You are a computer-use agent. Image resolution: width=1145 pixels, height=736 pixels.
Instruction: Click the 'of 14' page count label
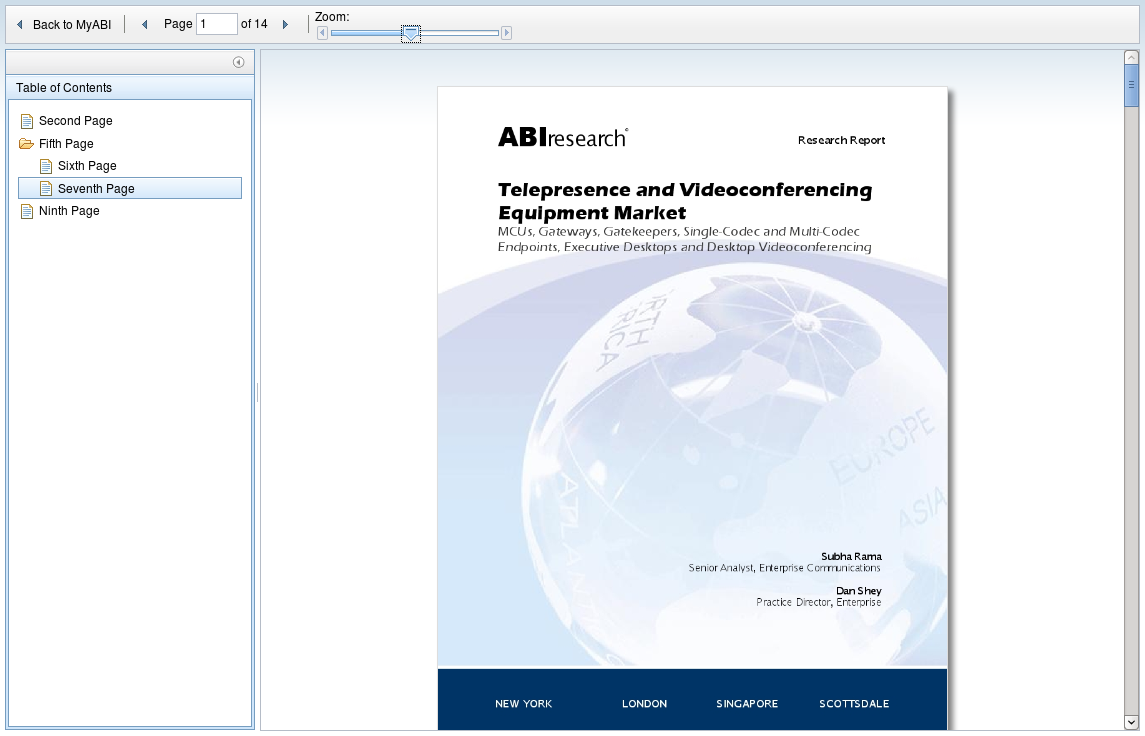[x=254, y=24]
